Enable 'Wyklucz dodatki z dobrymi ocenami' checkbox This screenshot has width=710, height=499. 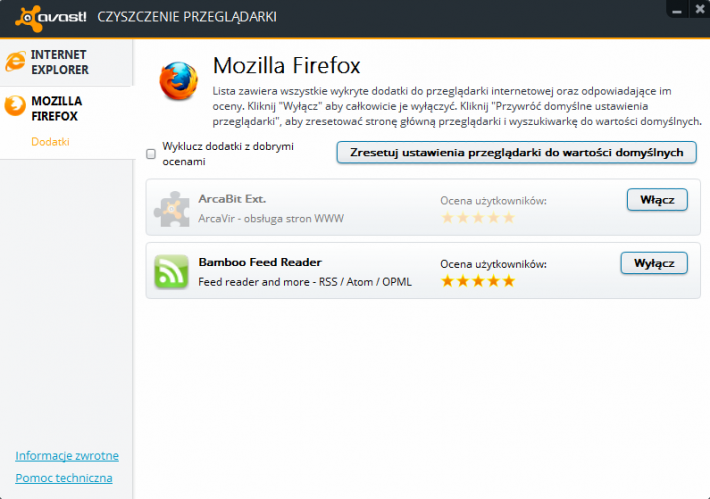point(151,154)
